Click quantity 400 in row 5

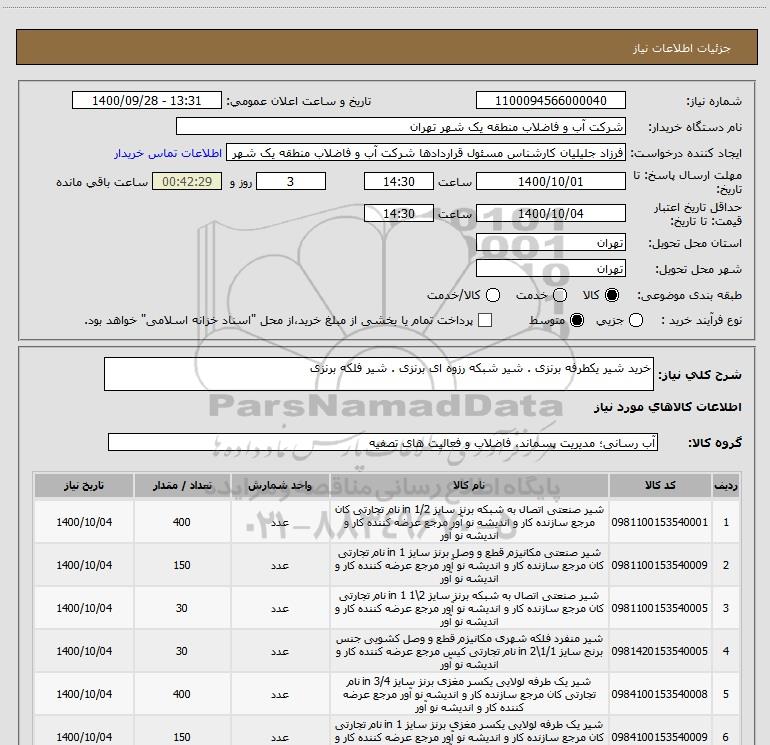pos(182,694)
